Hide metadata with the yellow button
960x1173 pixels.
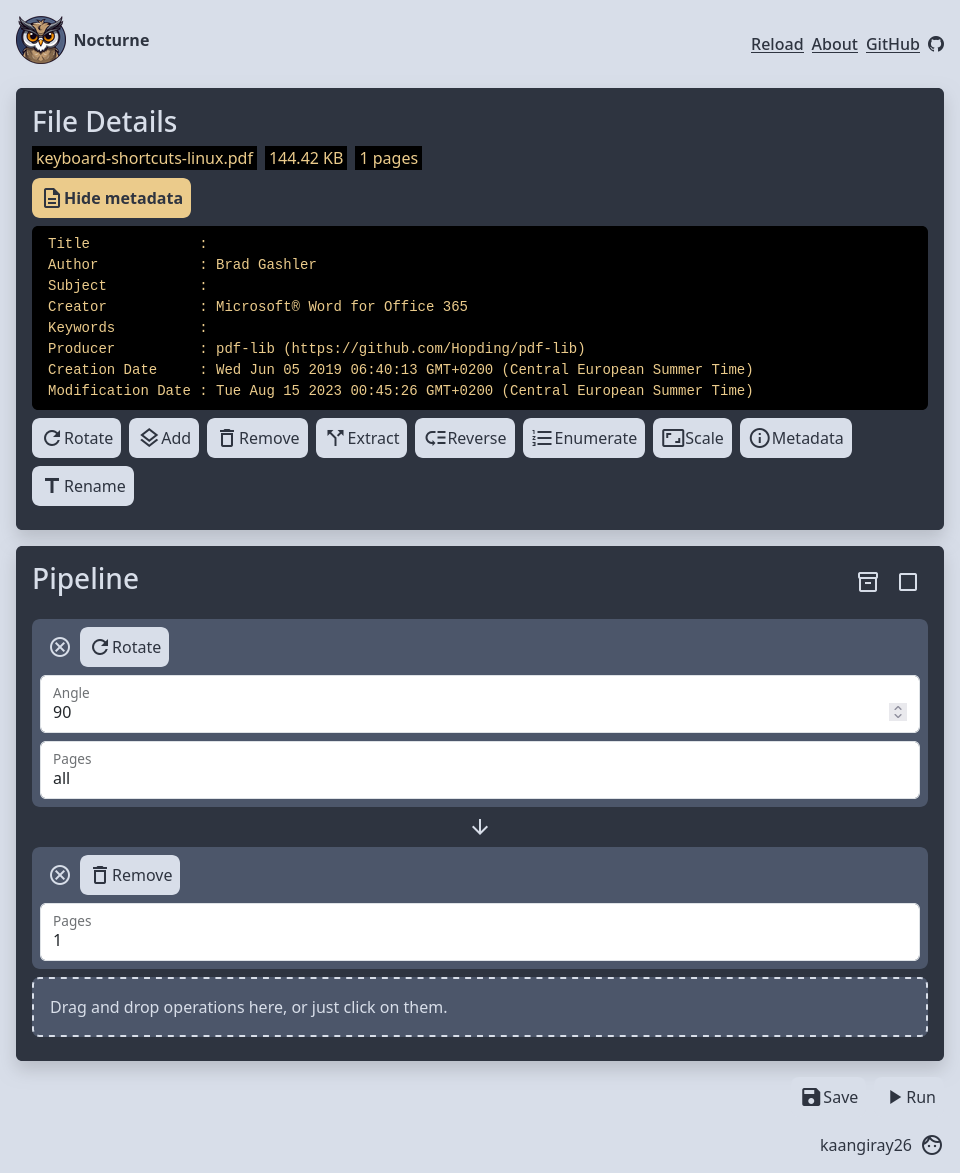(x=111, y=198)
